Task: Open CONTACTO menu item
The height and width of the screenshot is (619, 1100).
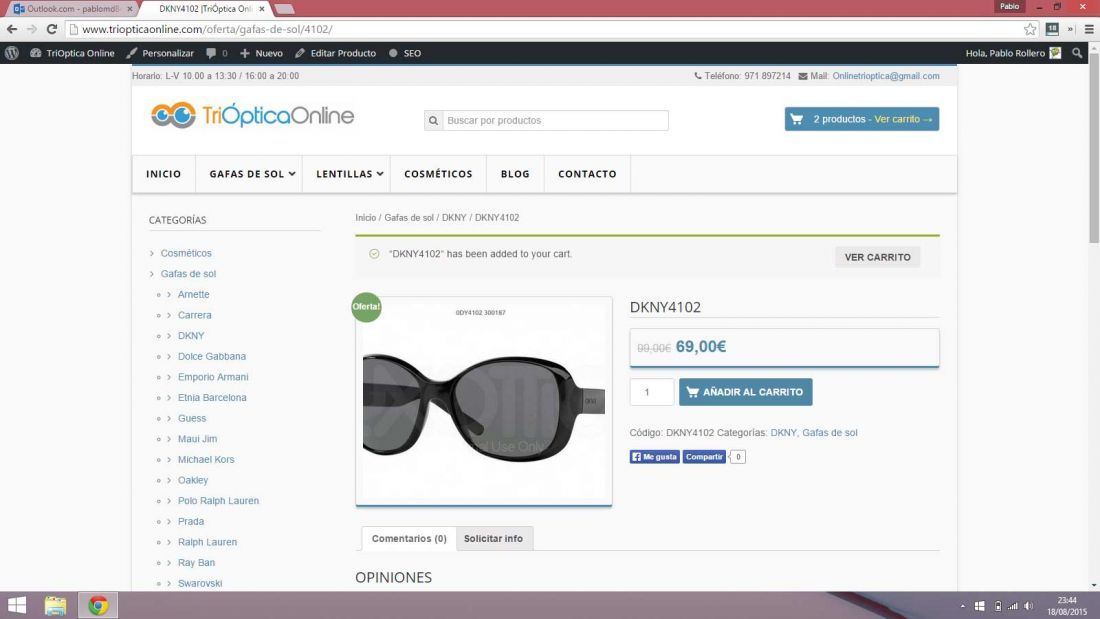Action: coord(587,174)
